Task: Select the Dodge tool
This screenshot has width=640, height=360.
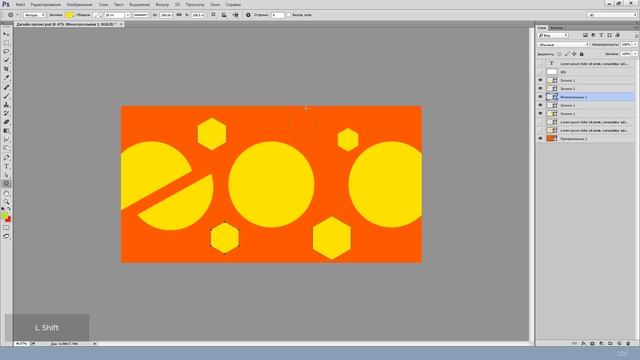Action: [x=6, y=148]
